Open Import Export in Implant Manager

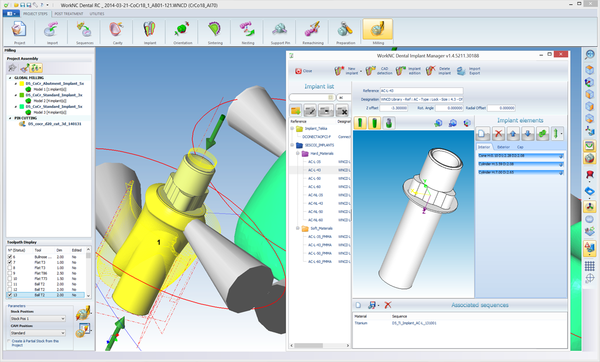(469, 71)
